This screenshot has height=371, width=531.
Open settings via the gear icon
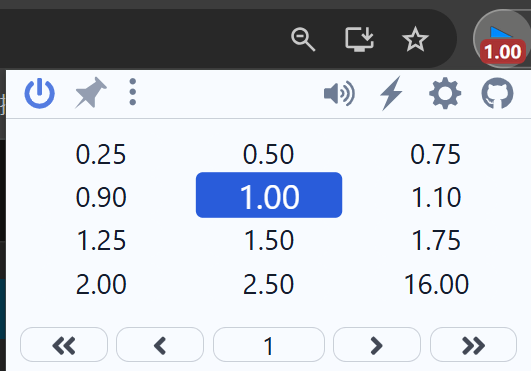[445, 93]
